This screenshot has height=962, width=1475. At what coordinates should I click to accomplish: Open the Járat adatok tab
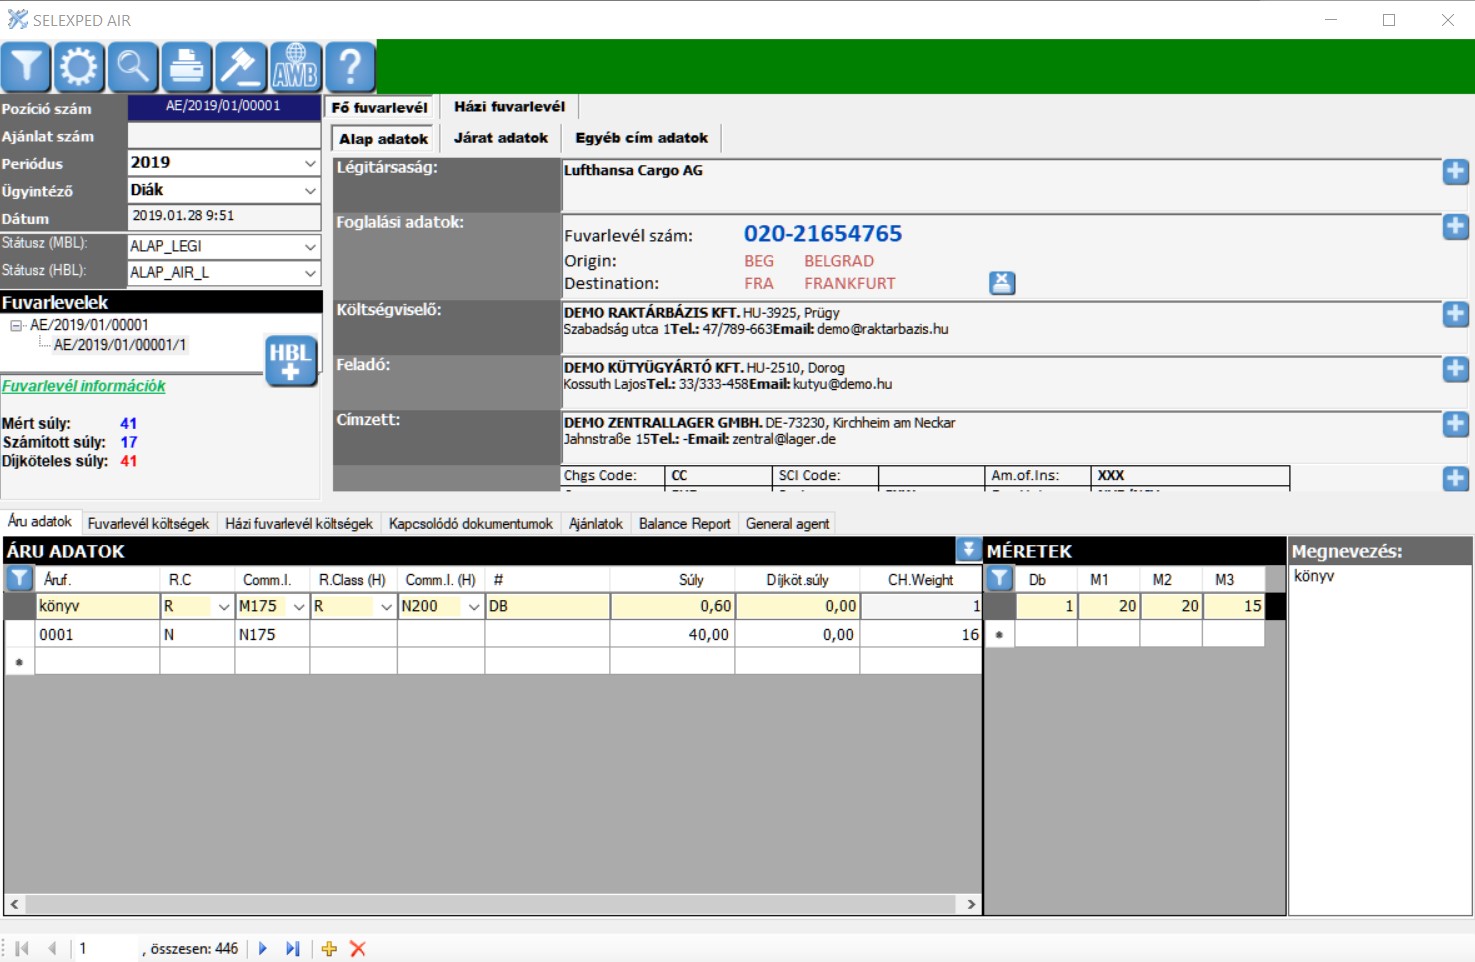click(501, 137)
